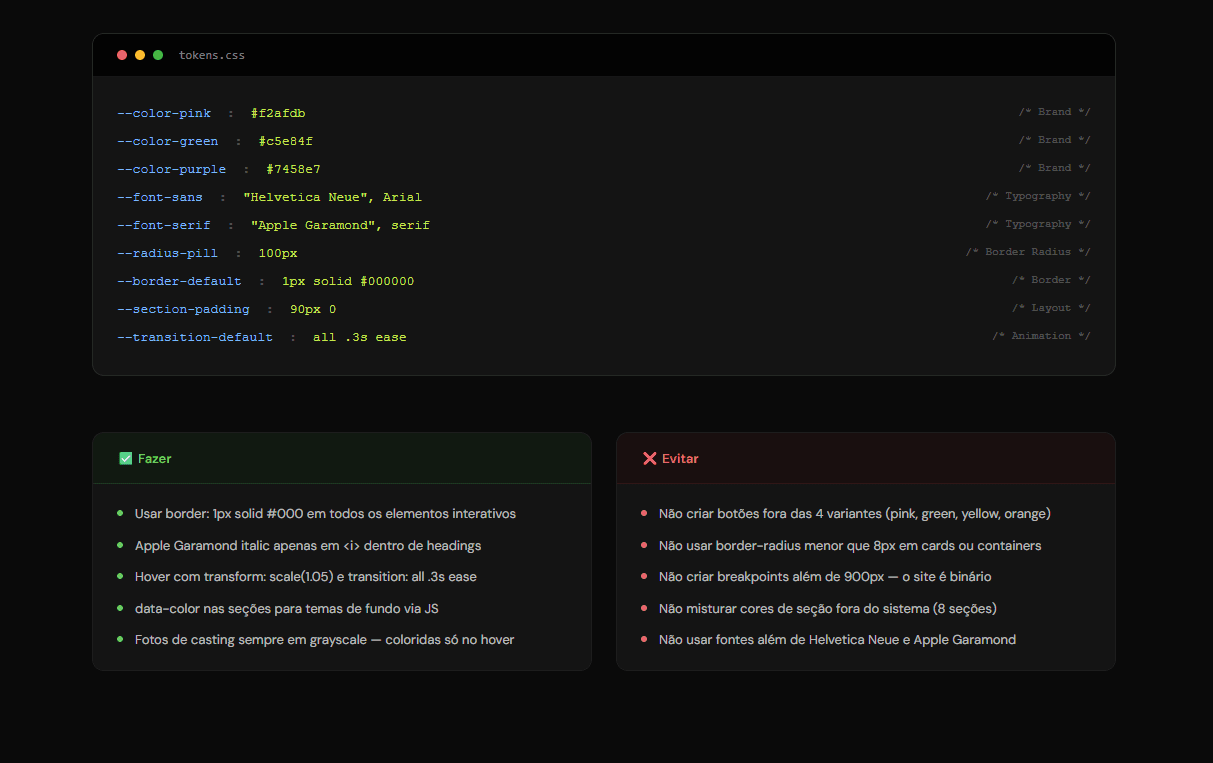Screen dimensions: 1213x763
Task: Click the --color-green token name
Action: point(168,141)
